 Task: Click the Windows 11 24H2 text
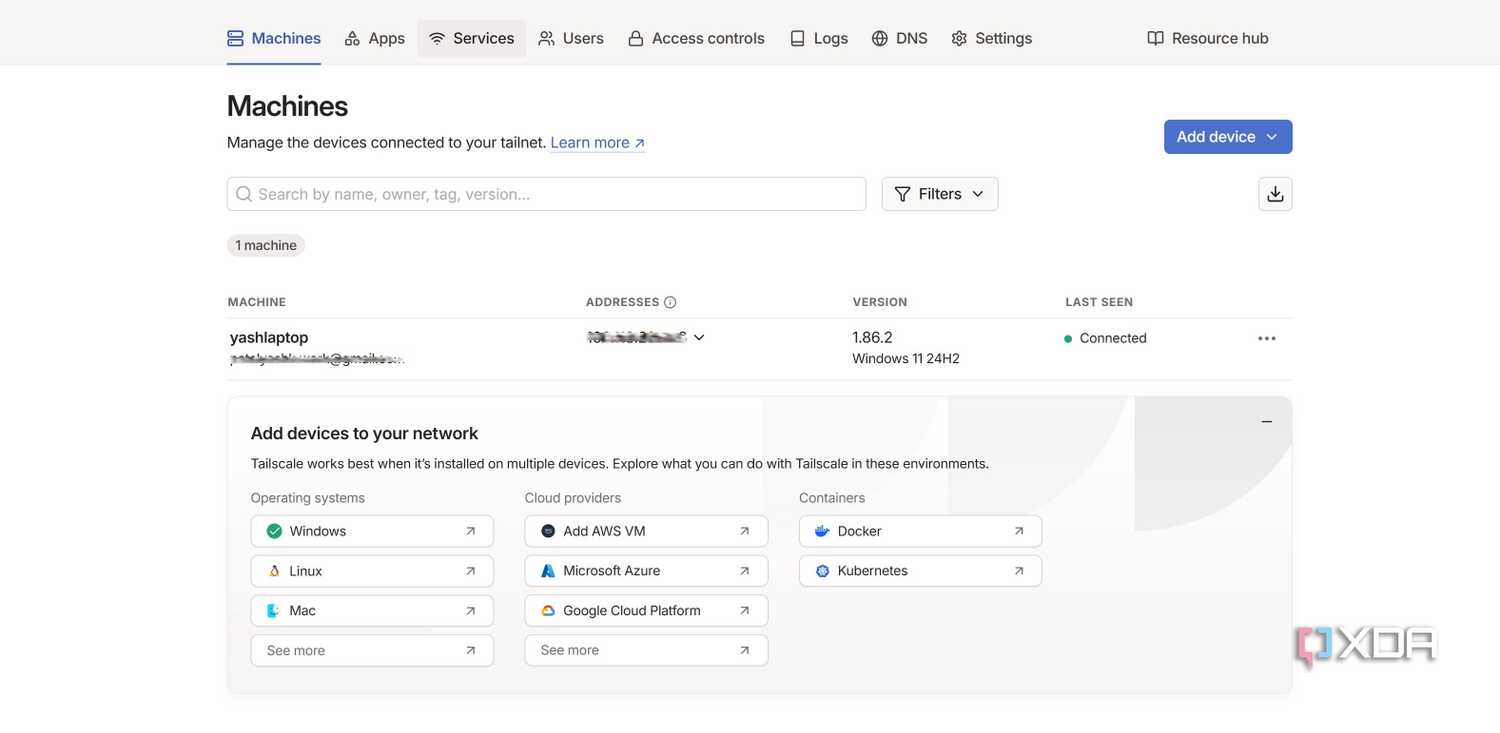pos(906,358)
